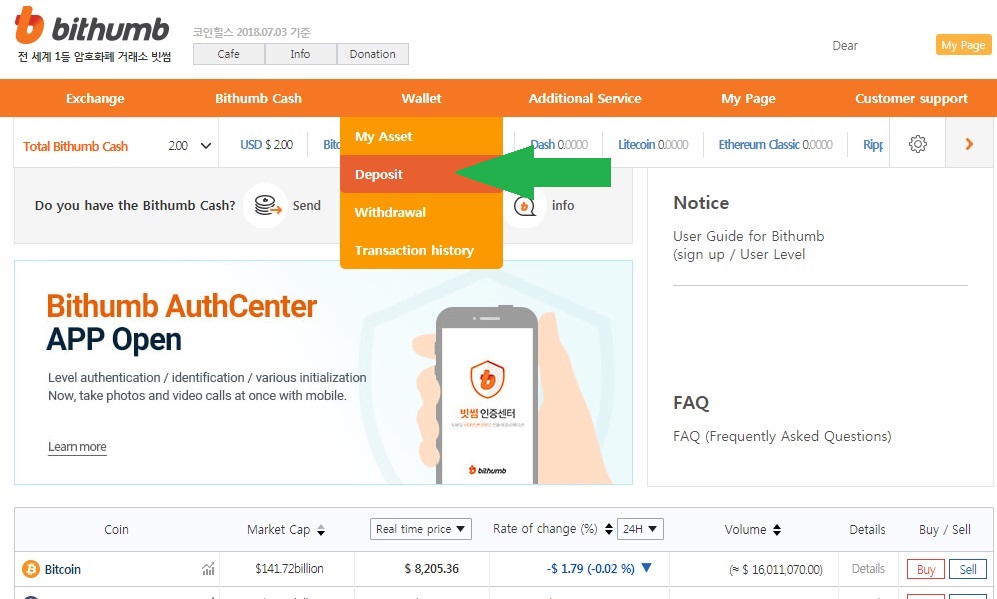Open the Exchange menu
997x599 pixels.
pos(95,99)
